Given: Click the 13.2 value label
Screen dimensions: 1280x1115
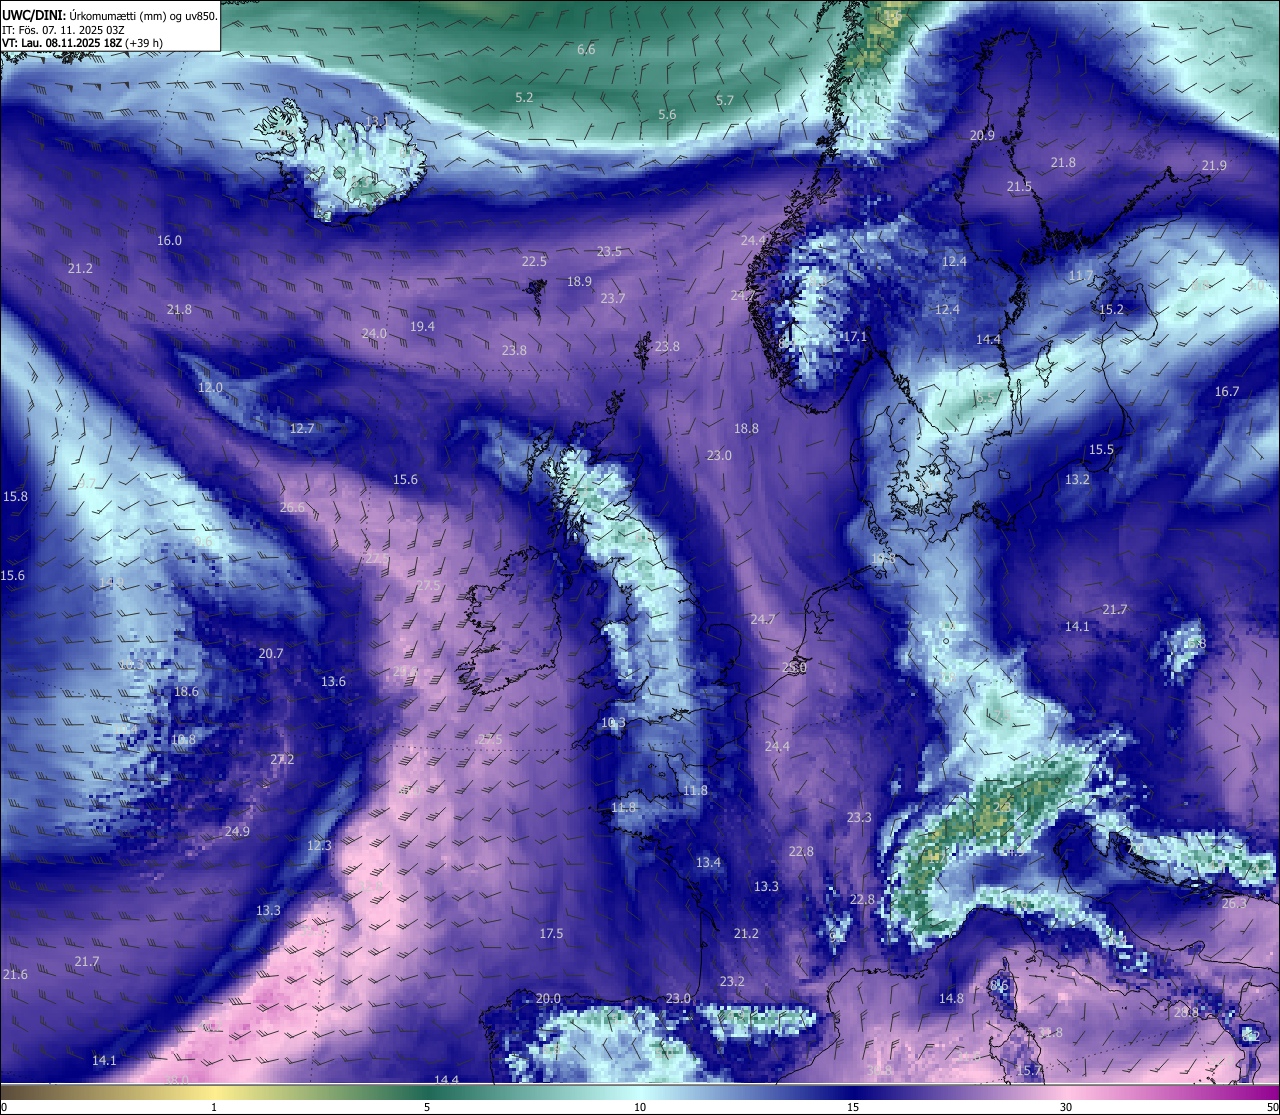Looking at the screenshot, I should pos(1077,480).
